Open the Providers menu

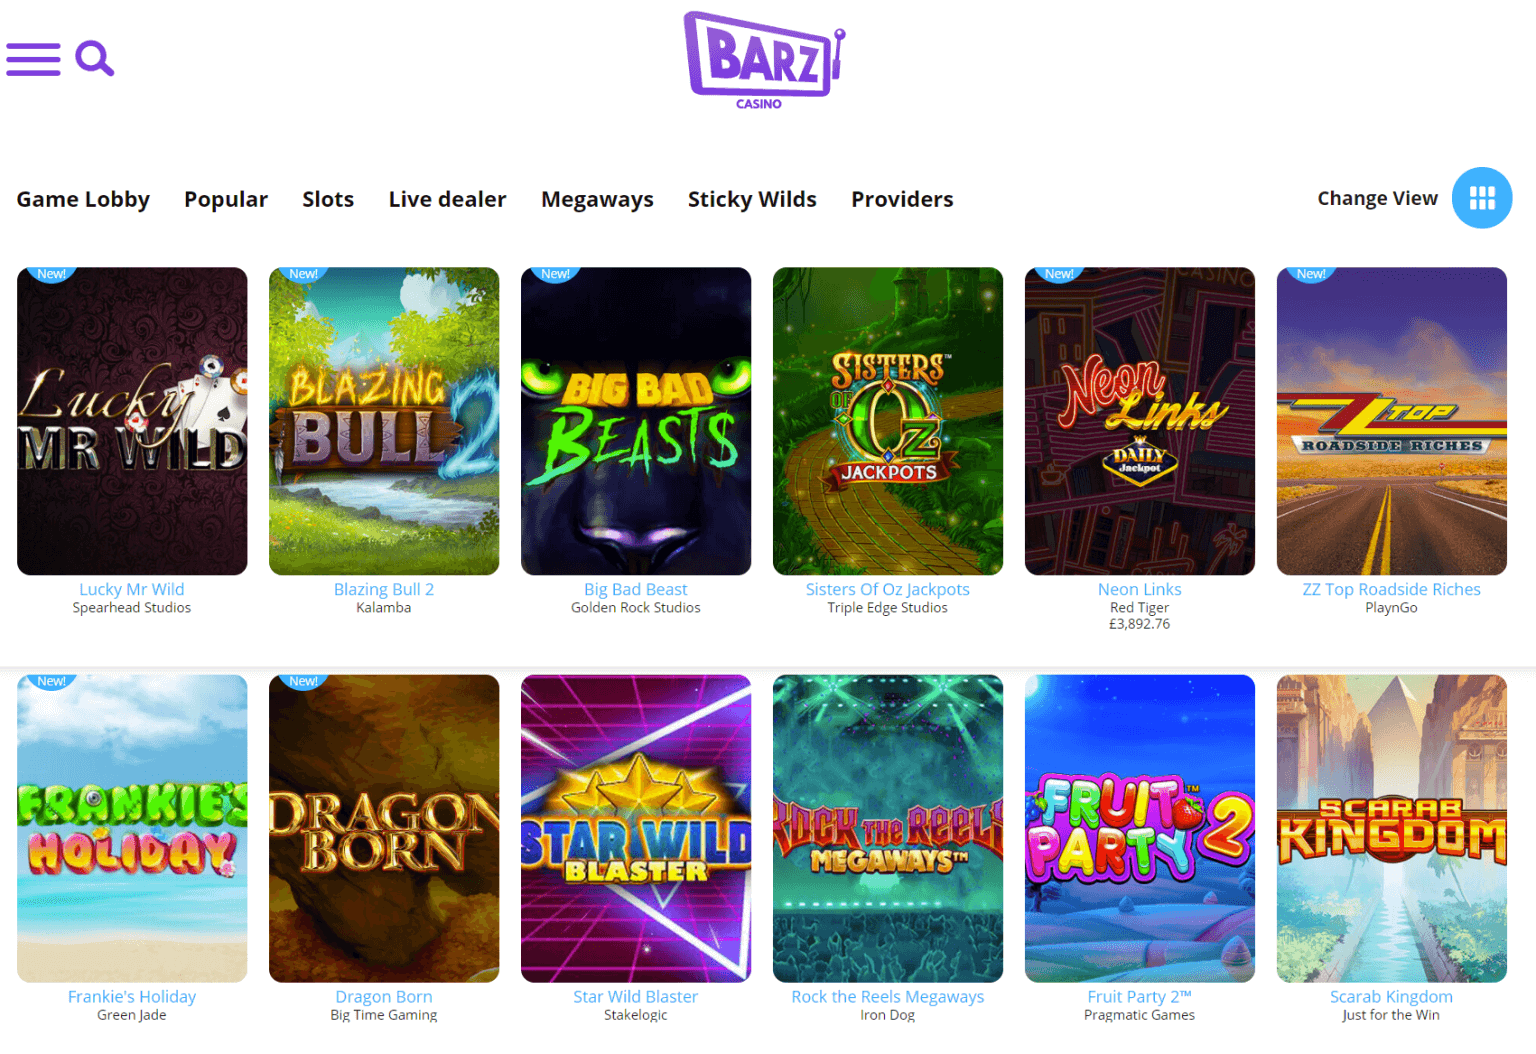coord(902,199)
